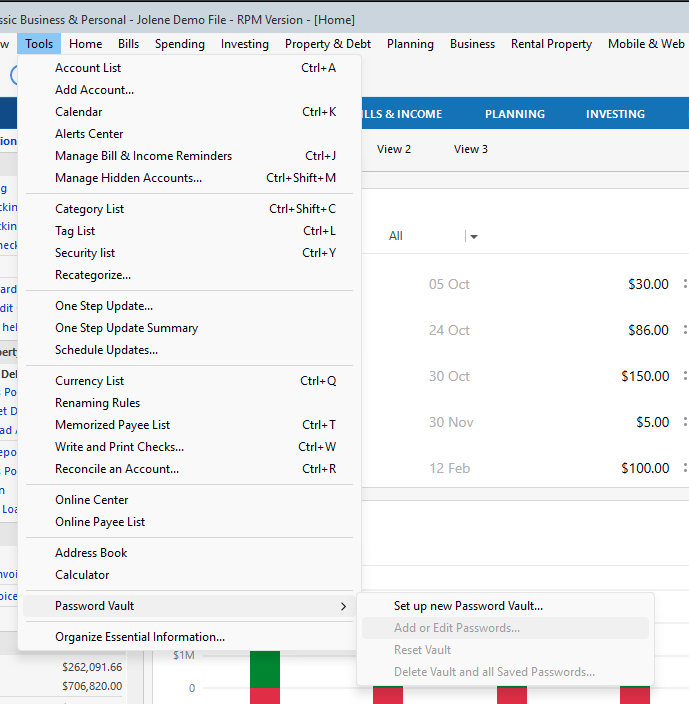The image size is (689, 704).
Task: Open Tag List
Action: (189, 231)
